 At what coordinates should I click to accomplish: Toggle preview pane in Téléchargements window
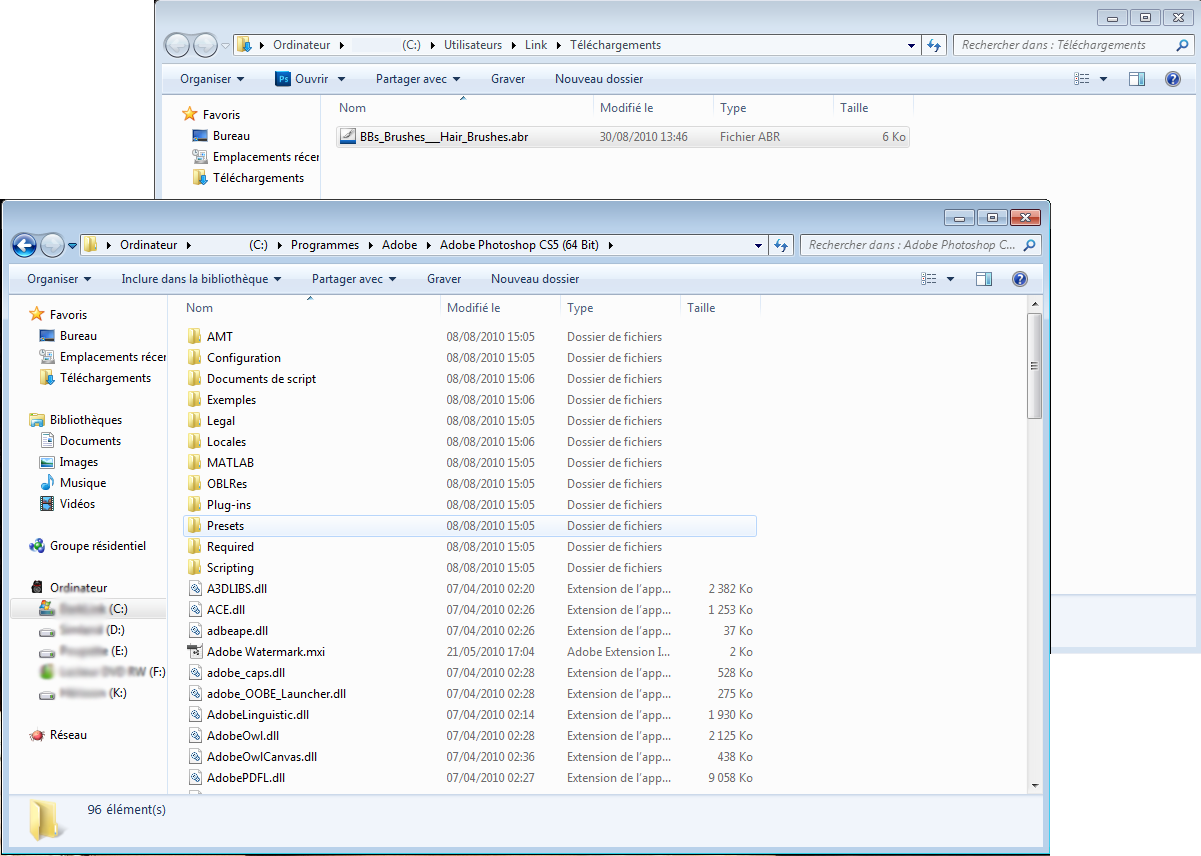(x=1137, y=79)
